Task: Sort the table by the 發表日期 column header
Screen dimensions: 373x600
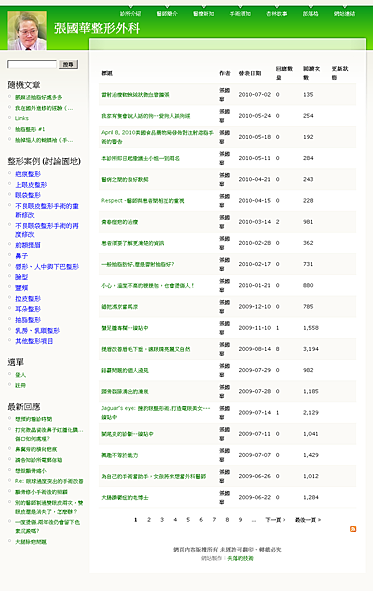Action: pyautogui.click(x=250, y=74)
